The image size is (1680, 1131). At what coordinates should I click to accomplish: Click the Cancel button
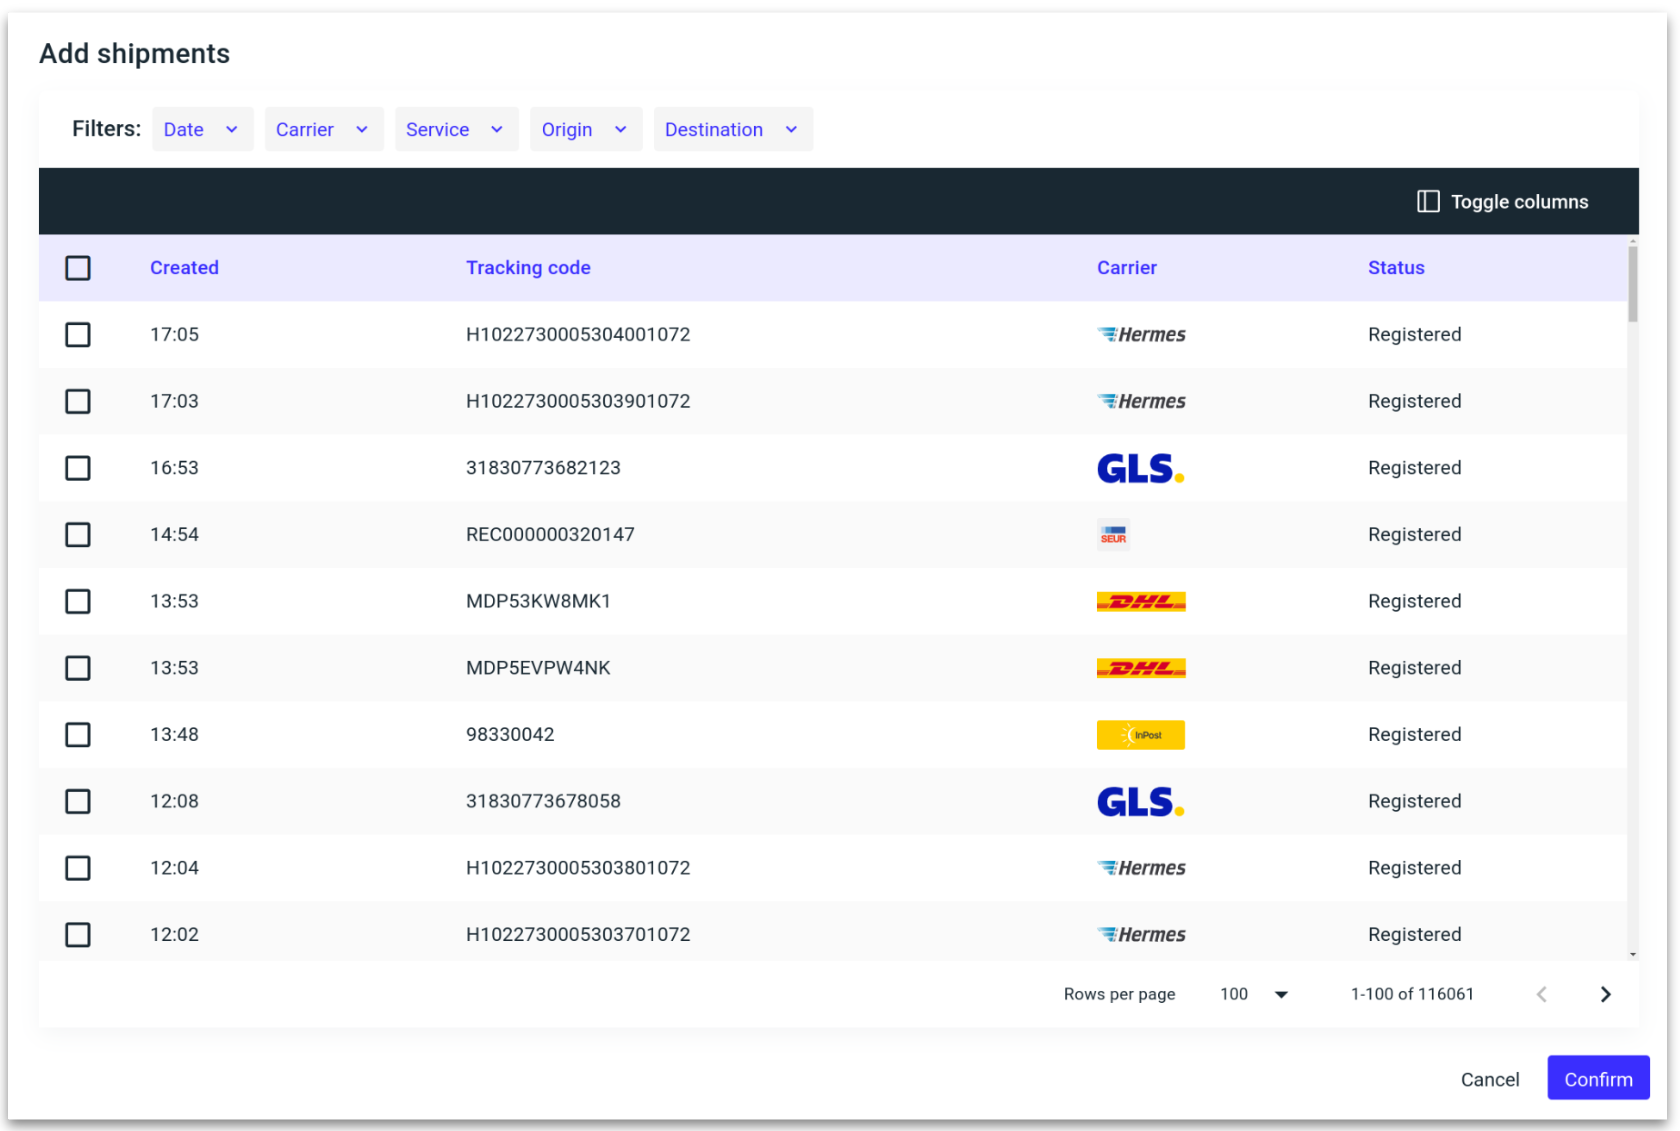[x=1489, y=1079]
